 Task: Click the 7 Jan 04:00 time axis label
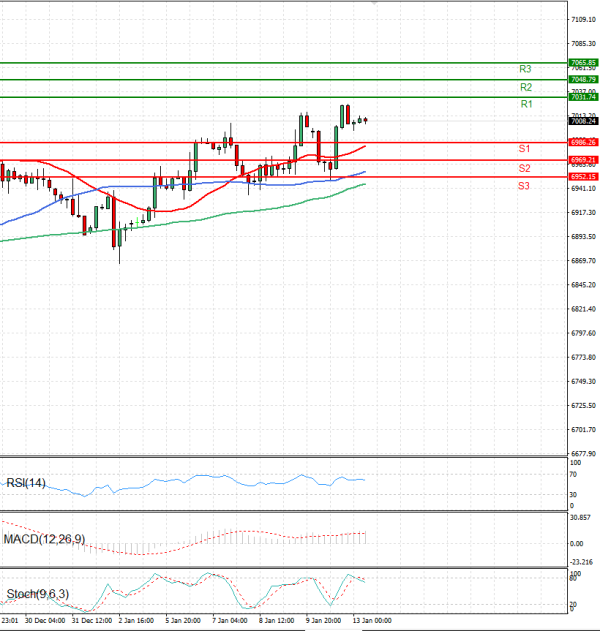[x=229, y=621]
